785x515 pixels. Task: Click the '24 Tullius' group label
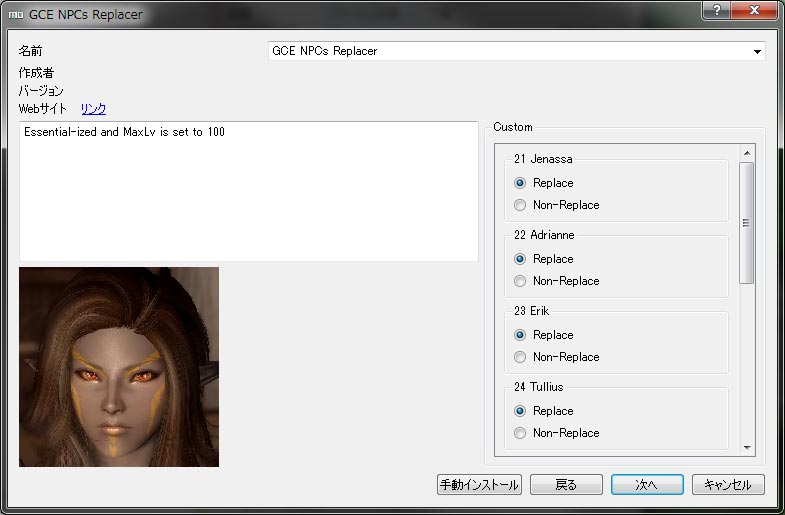coord(539,387)
